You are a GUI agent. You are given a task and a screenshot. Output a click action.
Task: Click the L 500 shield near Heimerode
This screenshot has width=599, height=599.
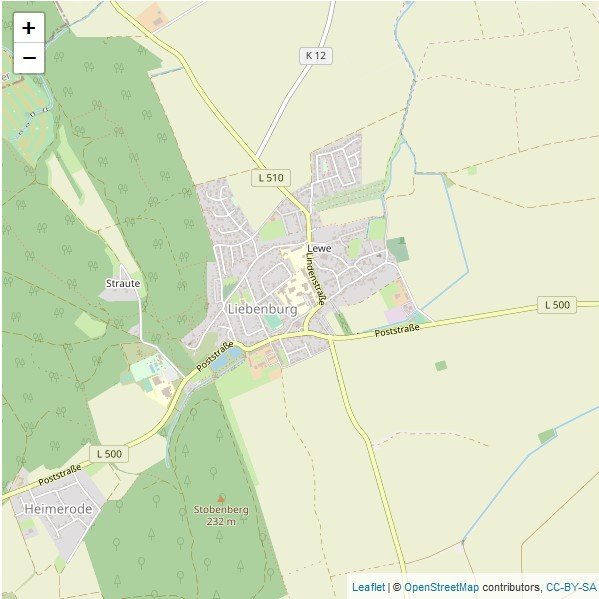tap(109, 454)
